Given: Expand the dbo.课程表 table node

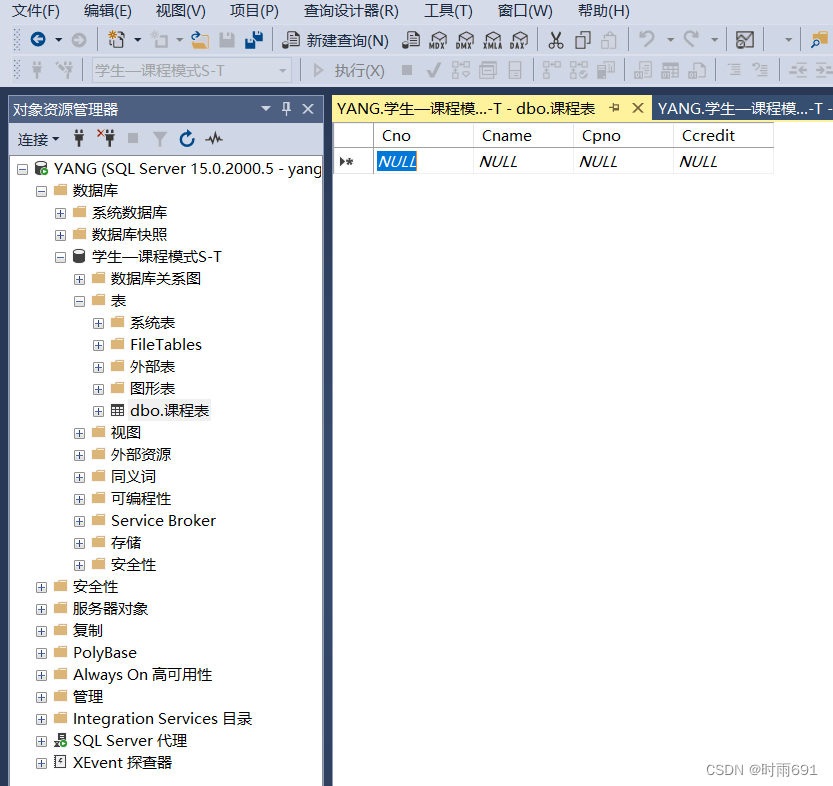Looking at the screenshot, I should point(98,412).
